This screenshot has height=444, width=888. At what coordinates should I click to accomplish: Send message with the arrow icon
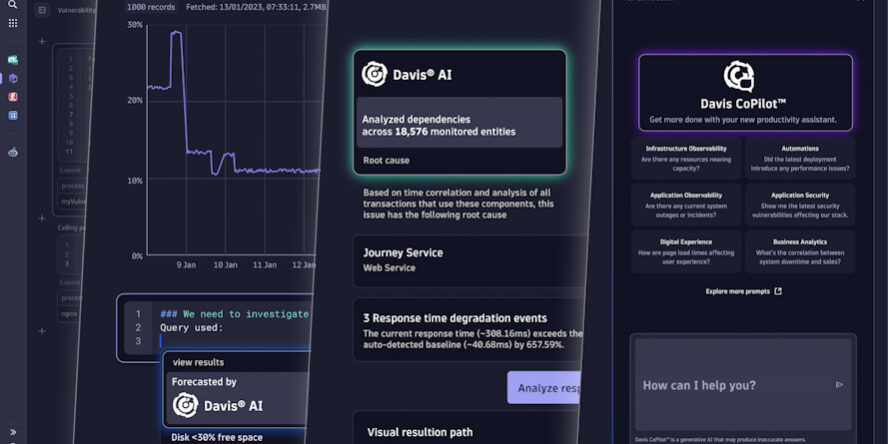(839, 385)
